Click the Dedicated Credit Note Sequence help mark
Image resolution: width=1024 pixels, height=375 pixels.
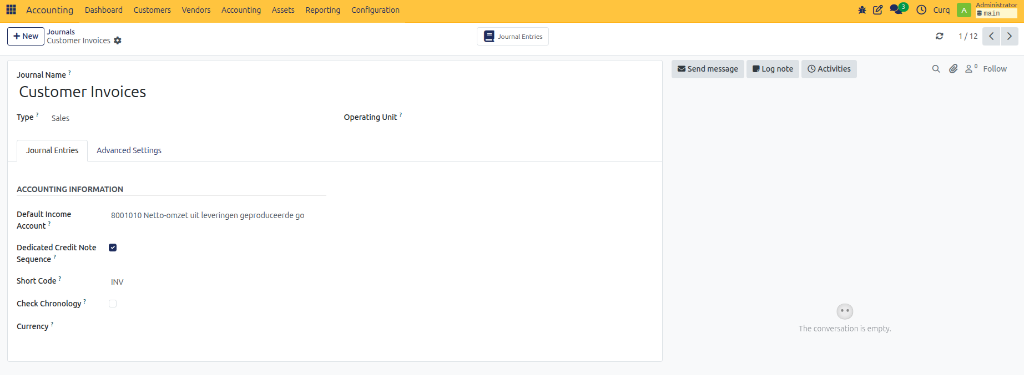click(55, 257)
